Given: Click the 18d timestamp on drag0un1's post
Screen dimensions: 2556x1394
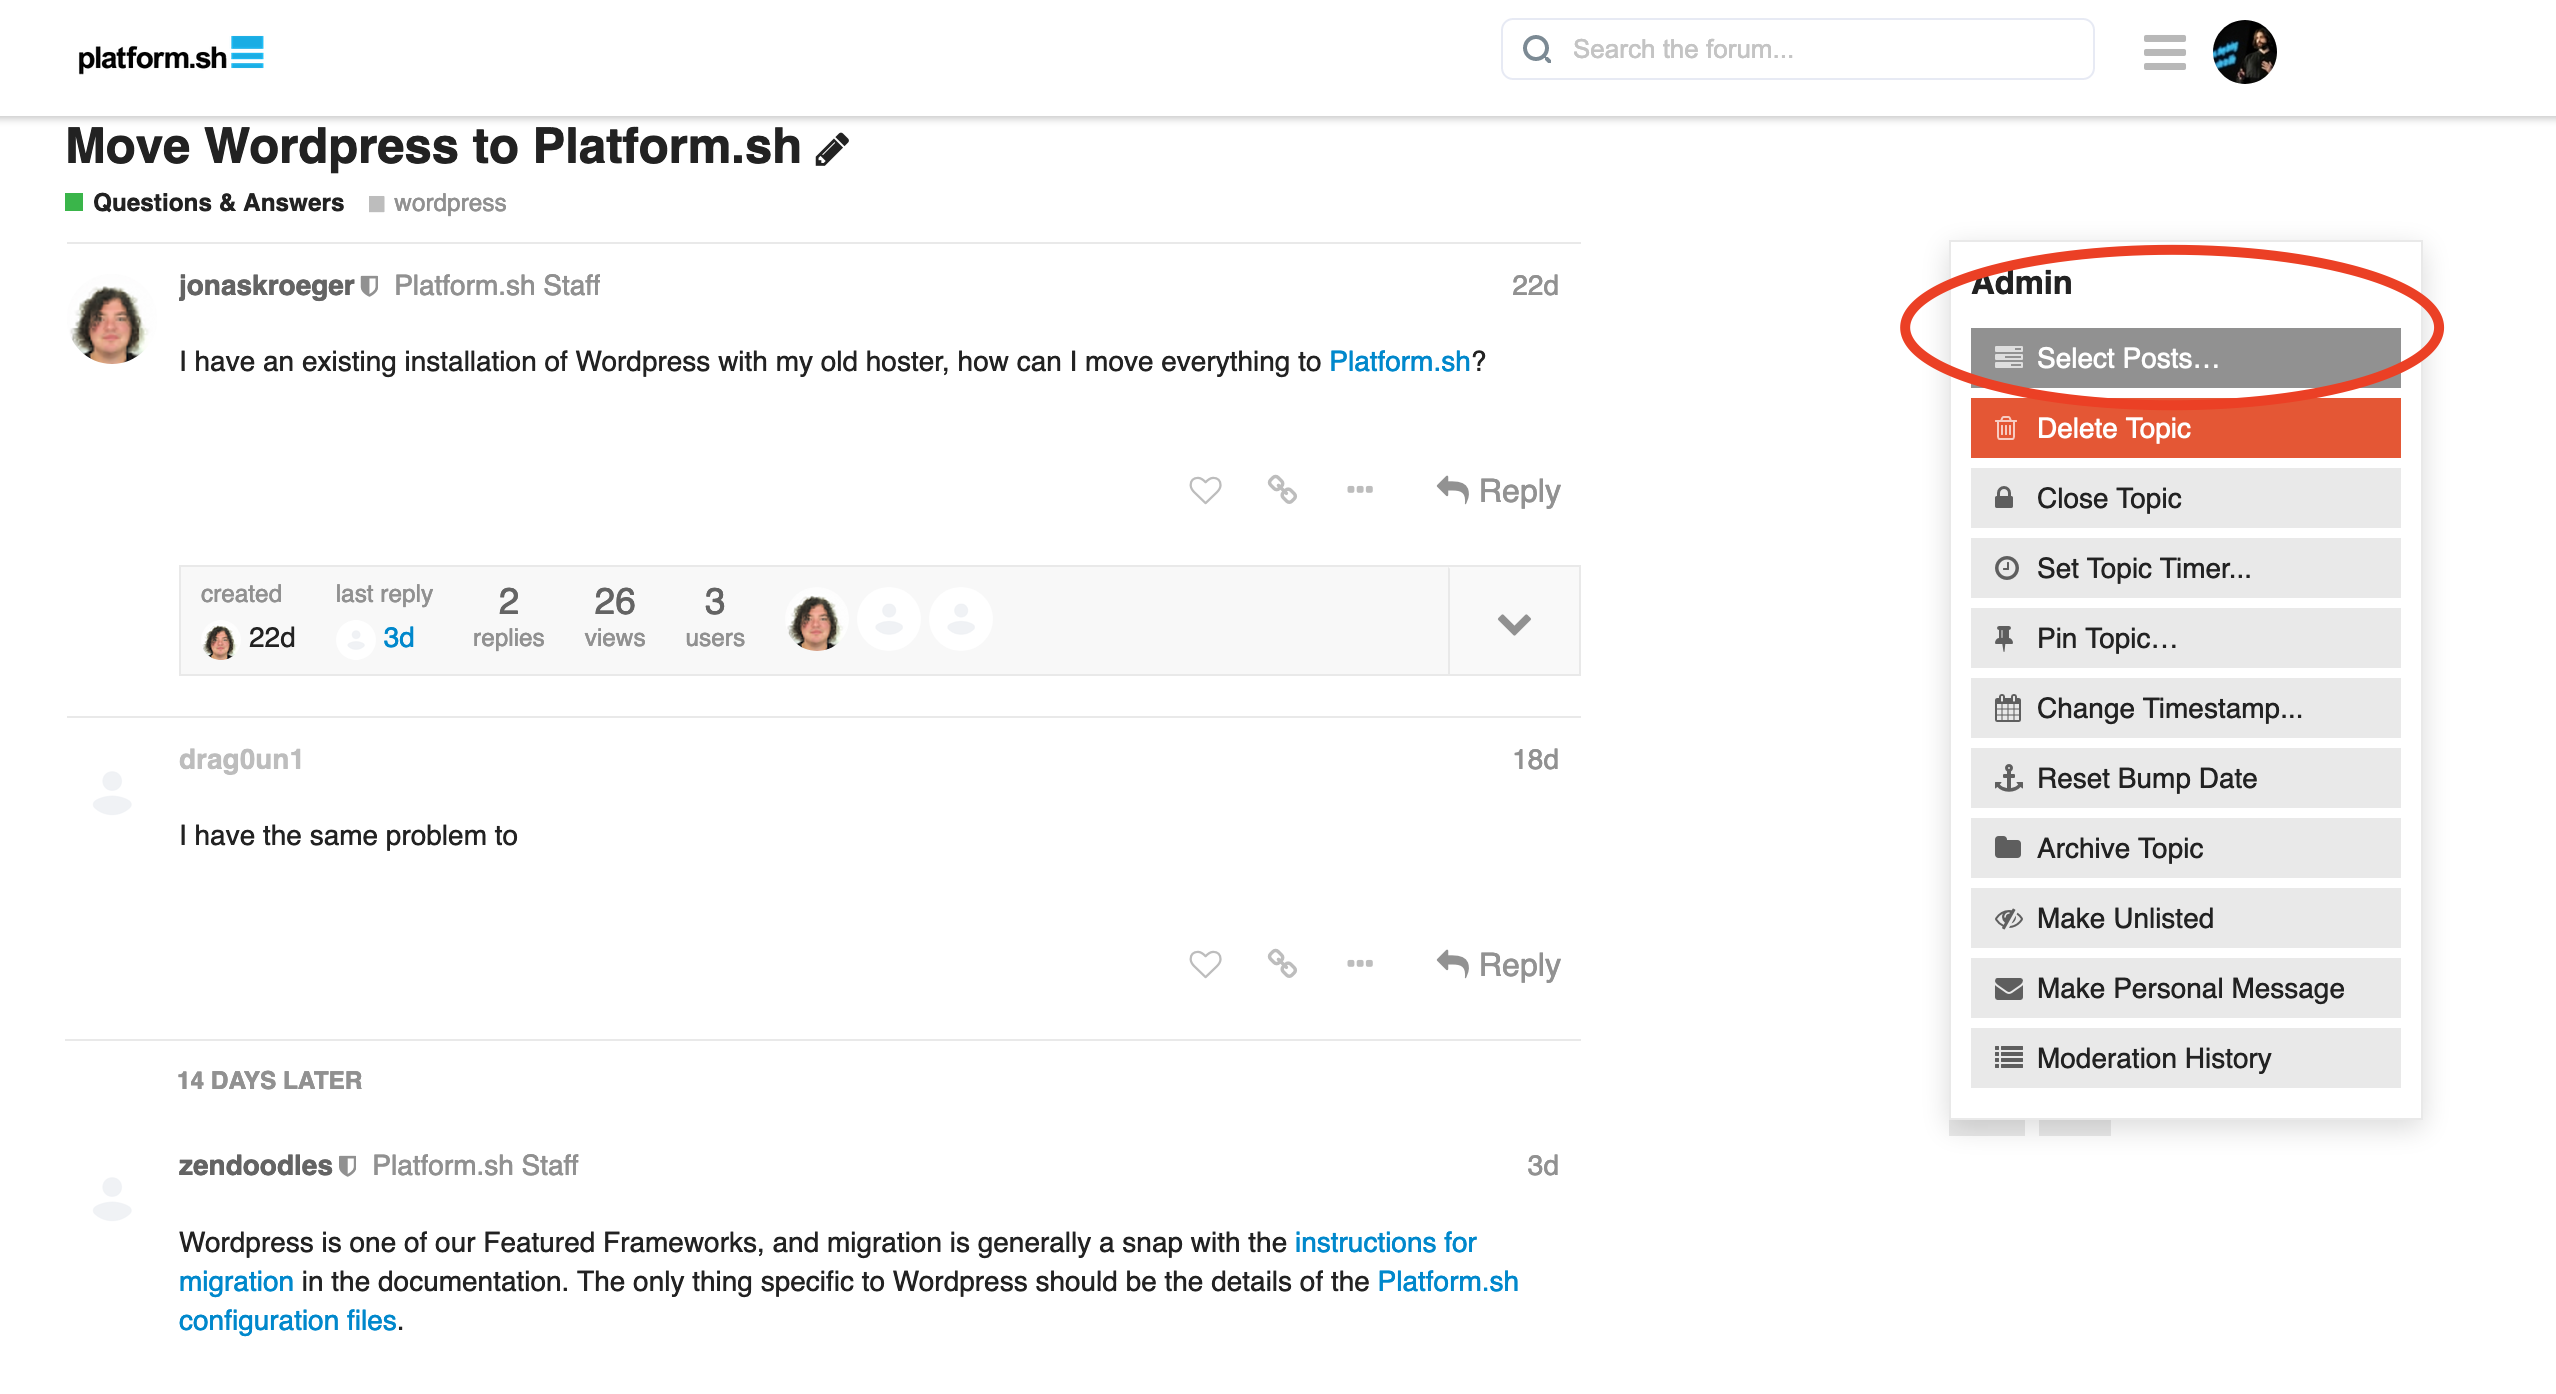Looking at the screenshot, I should 1535,760.
